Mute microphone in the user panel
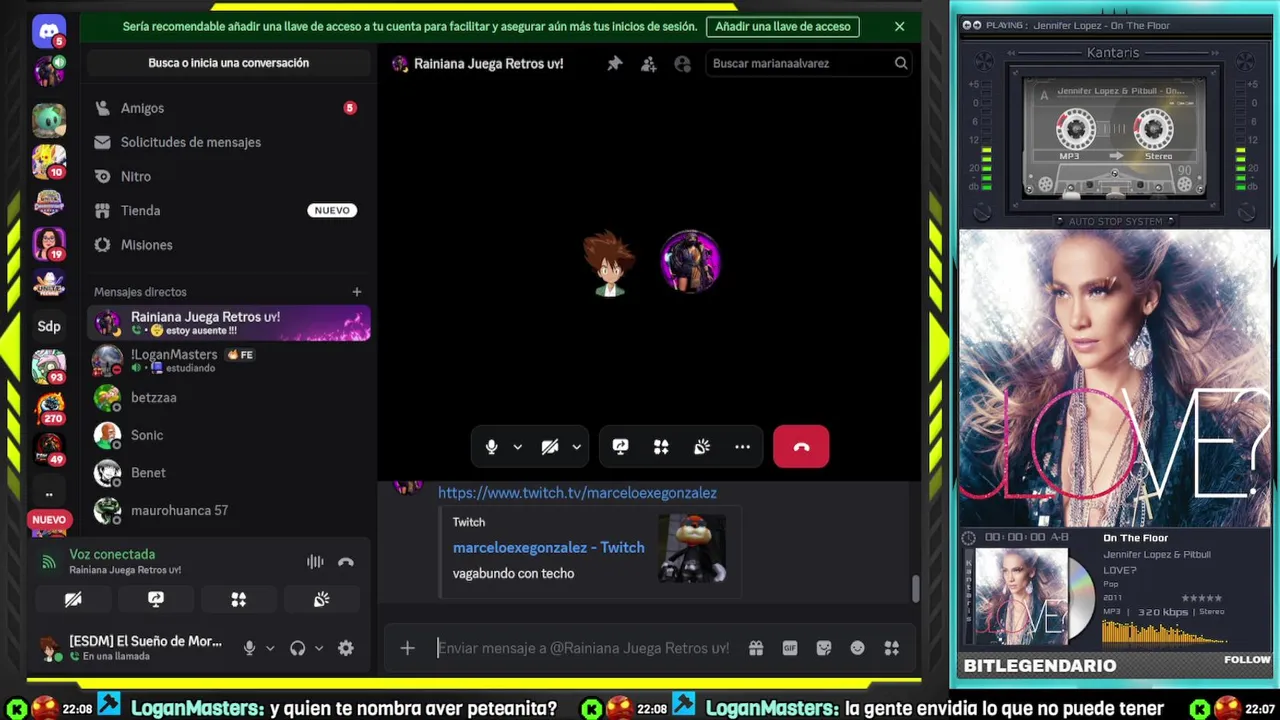This screenshot has width=1280, height=720. (249, 648)
